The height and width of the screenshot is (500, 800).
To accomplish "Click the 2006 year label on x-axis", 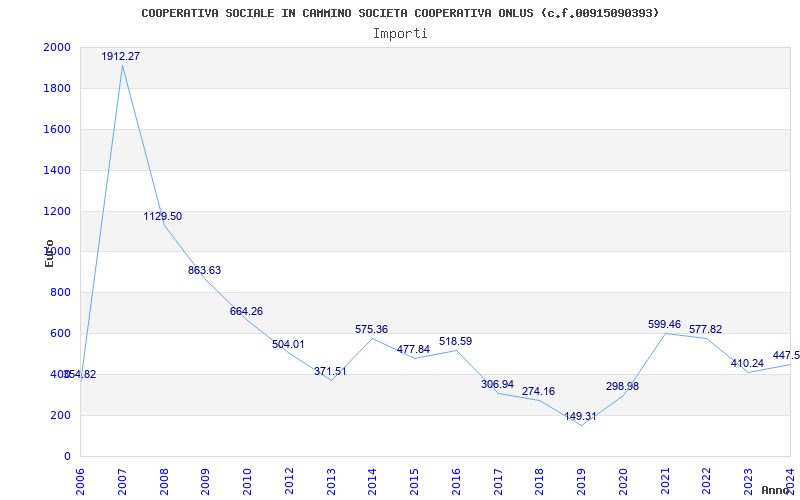I will (81, 481).
